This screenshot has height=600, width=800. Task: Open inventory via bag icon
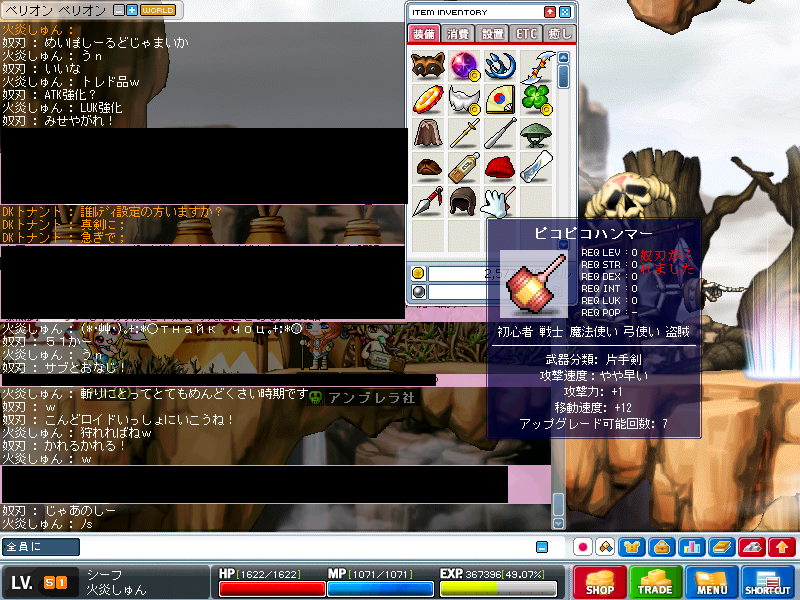tap(662, 547)
